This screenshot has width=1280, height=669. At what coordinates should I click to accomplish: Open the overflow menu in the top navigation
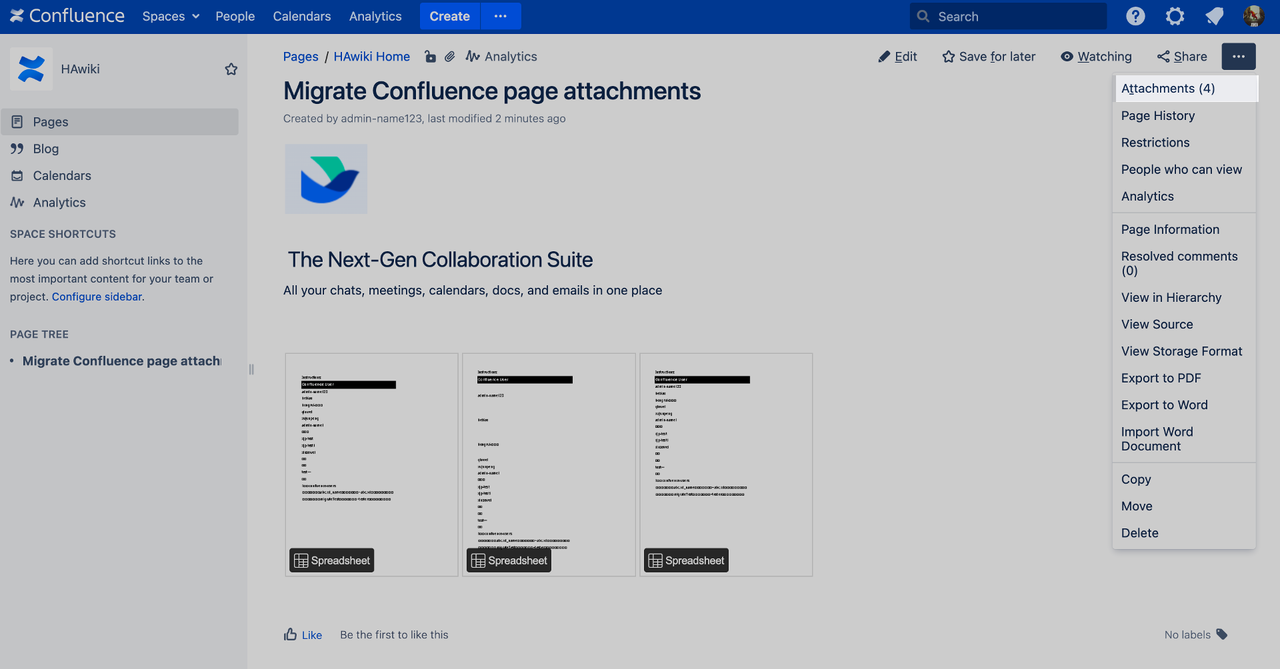point(500,16)
